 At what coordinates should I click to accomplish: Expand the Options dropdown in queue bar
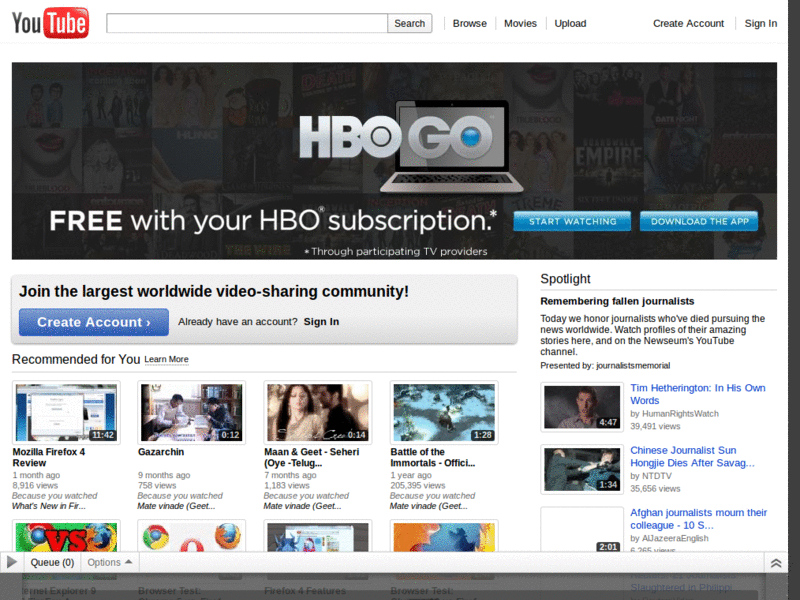click(x=109, y=562)
